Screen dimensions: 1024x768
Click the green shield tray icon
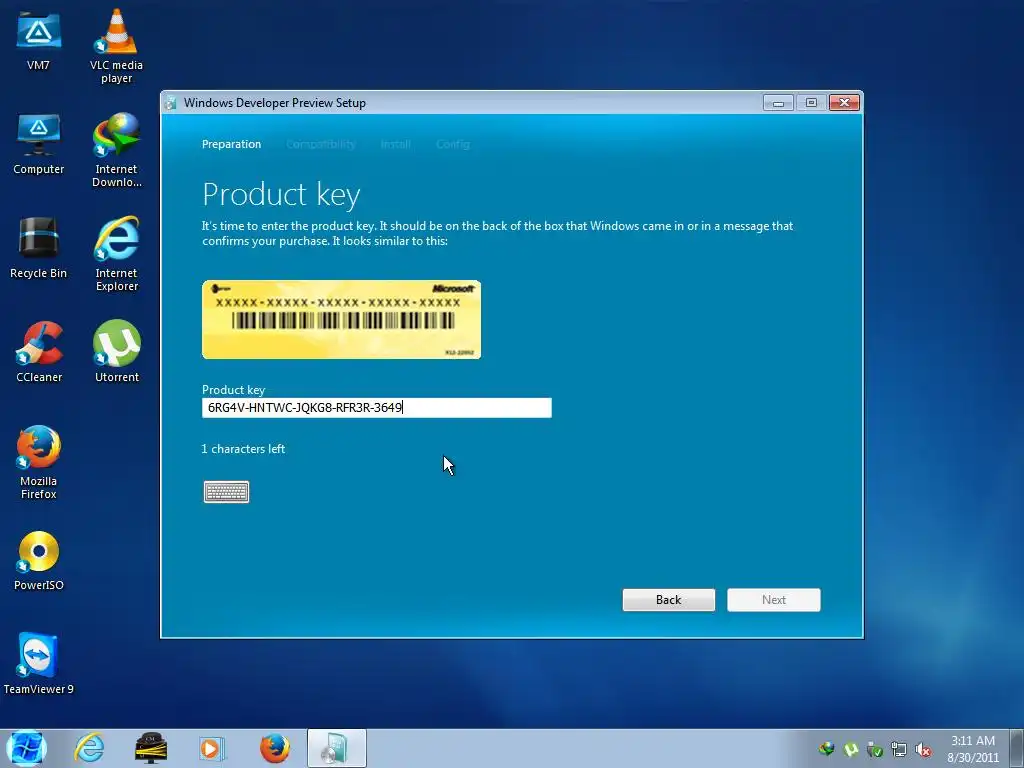pyautogui.click(x=875, y=749)
